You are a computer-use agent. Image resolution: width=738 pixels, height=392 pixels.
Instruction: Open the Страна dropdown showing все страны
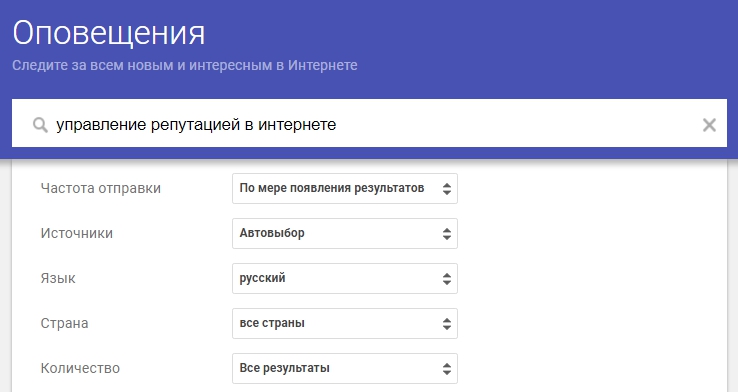click(345, 323)
